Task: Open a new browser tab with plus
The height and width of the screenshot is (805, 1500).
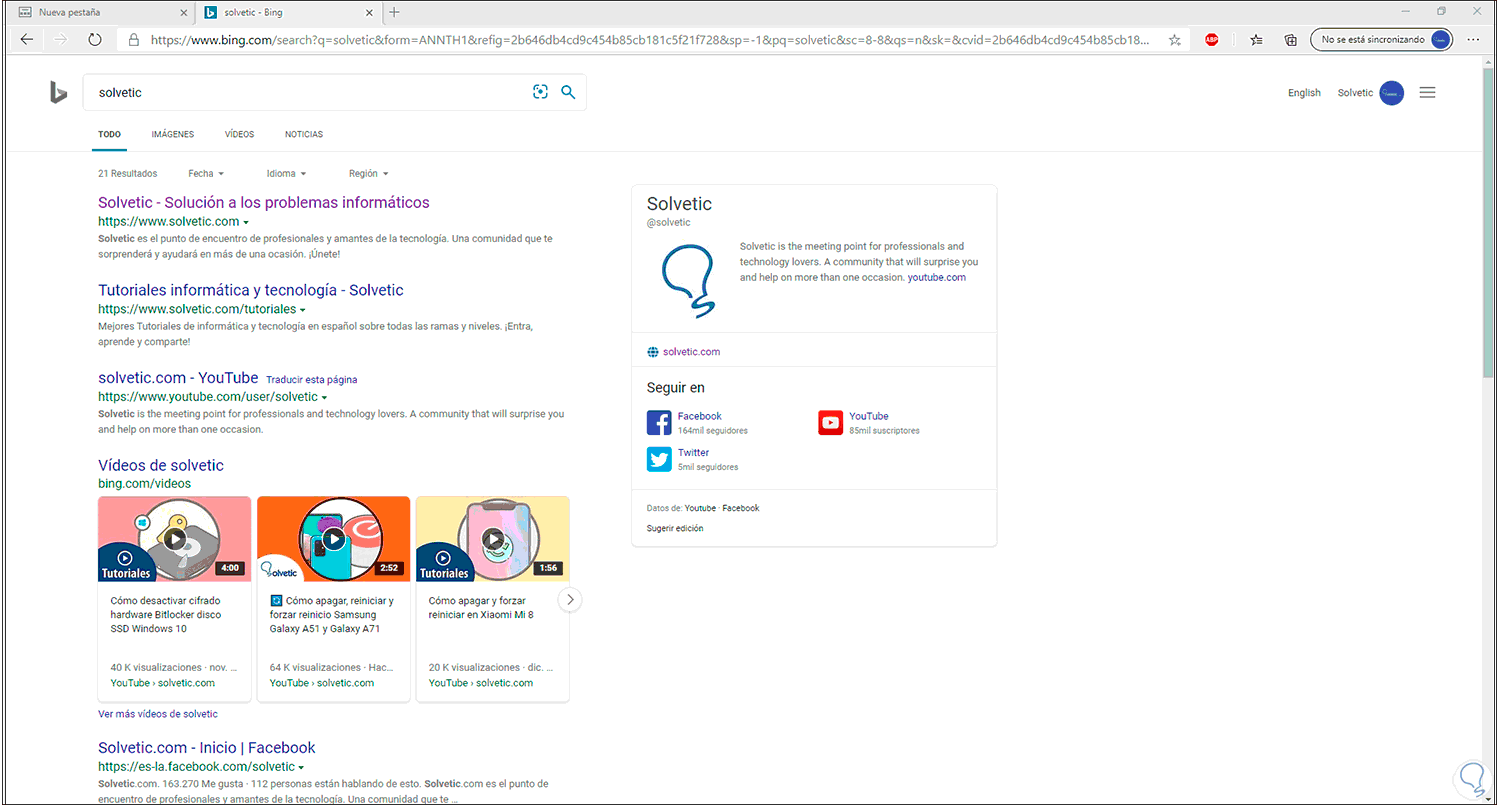Action: tap(394, 12)
